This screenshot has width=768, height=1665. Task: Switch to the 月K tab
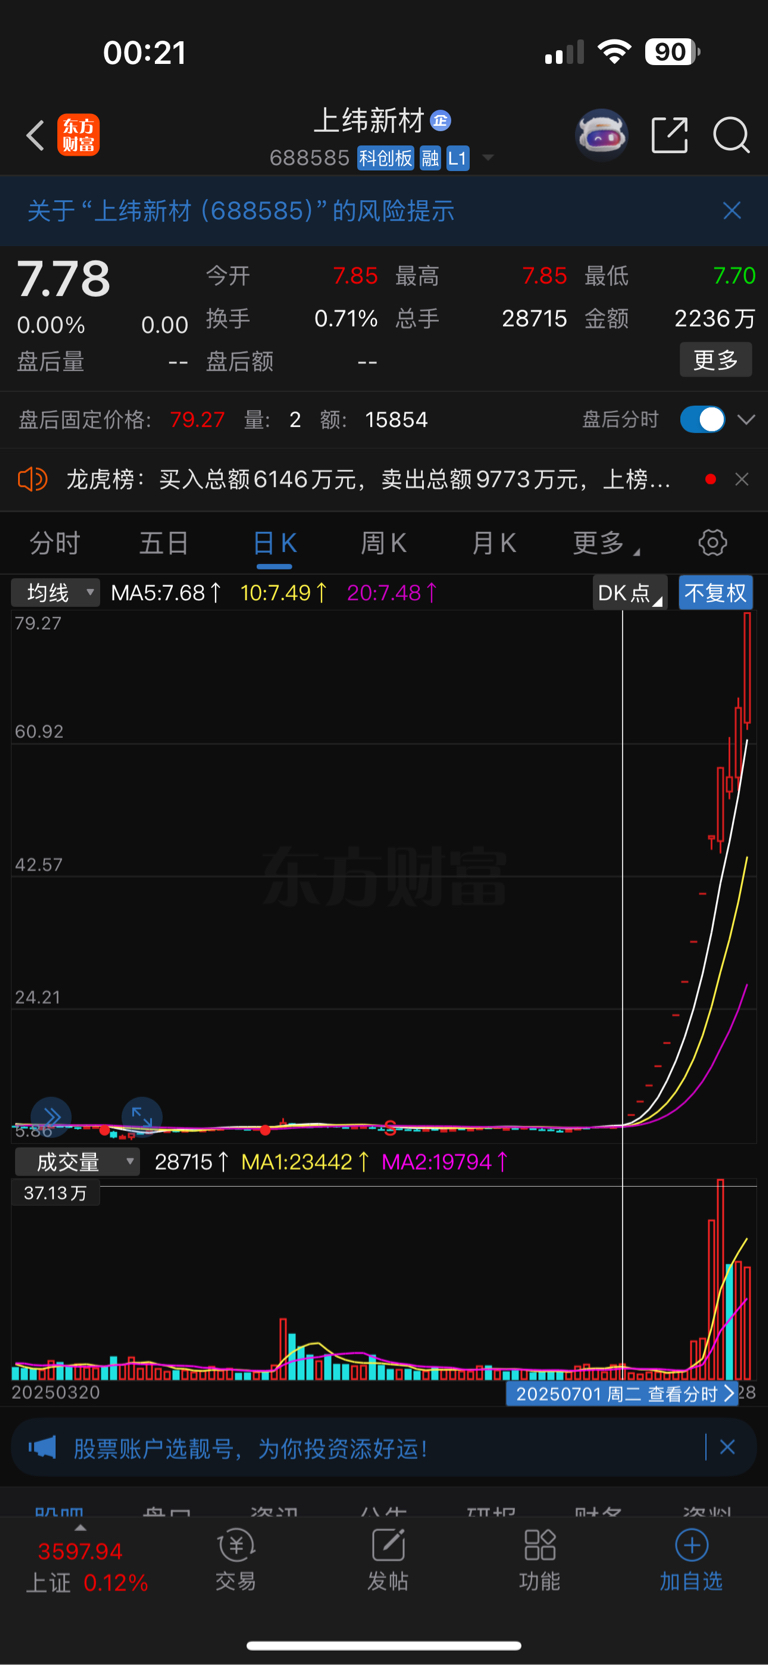[x=493, y=543]
